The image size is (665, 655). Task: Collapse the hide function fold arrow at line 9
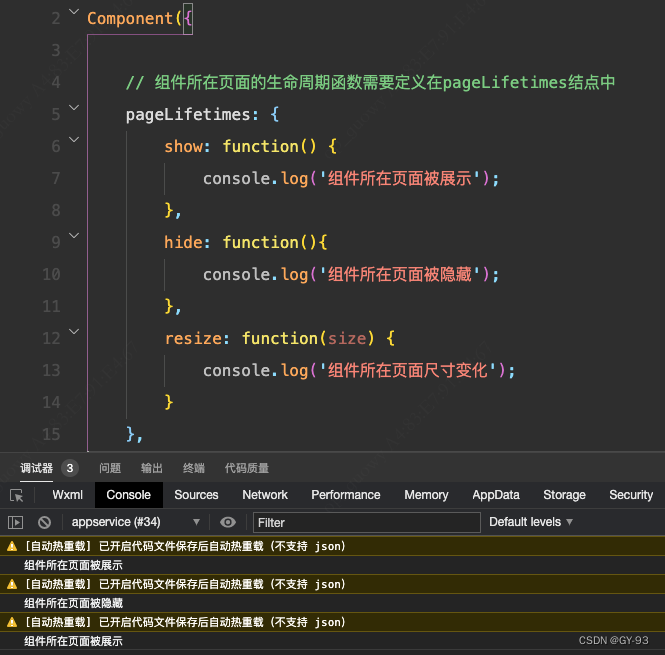coord(74,235)
